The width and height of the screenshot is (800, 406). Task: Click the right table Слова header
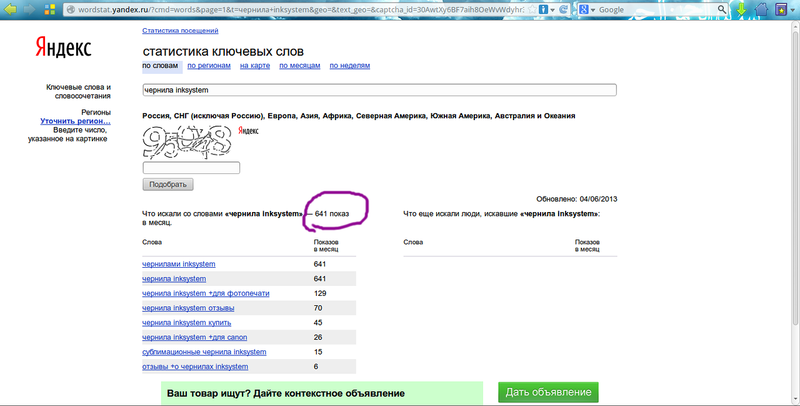click(413, 242)
